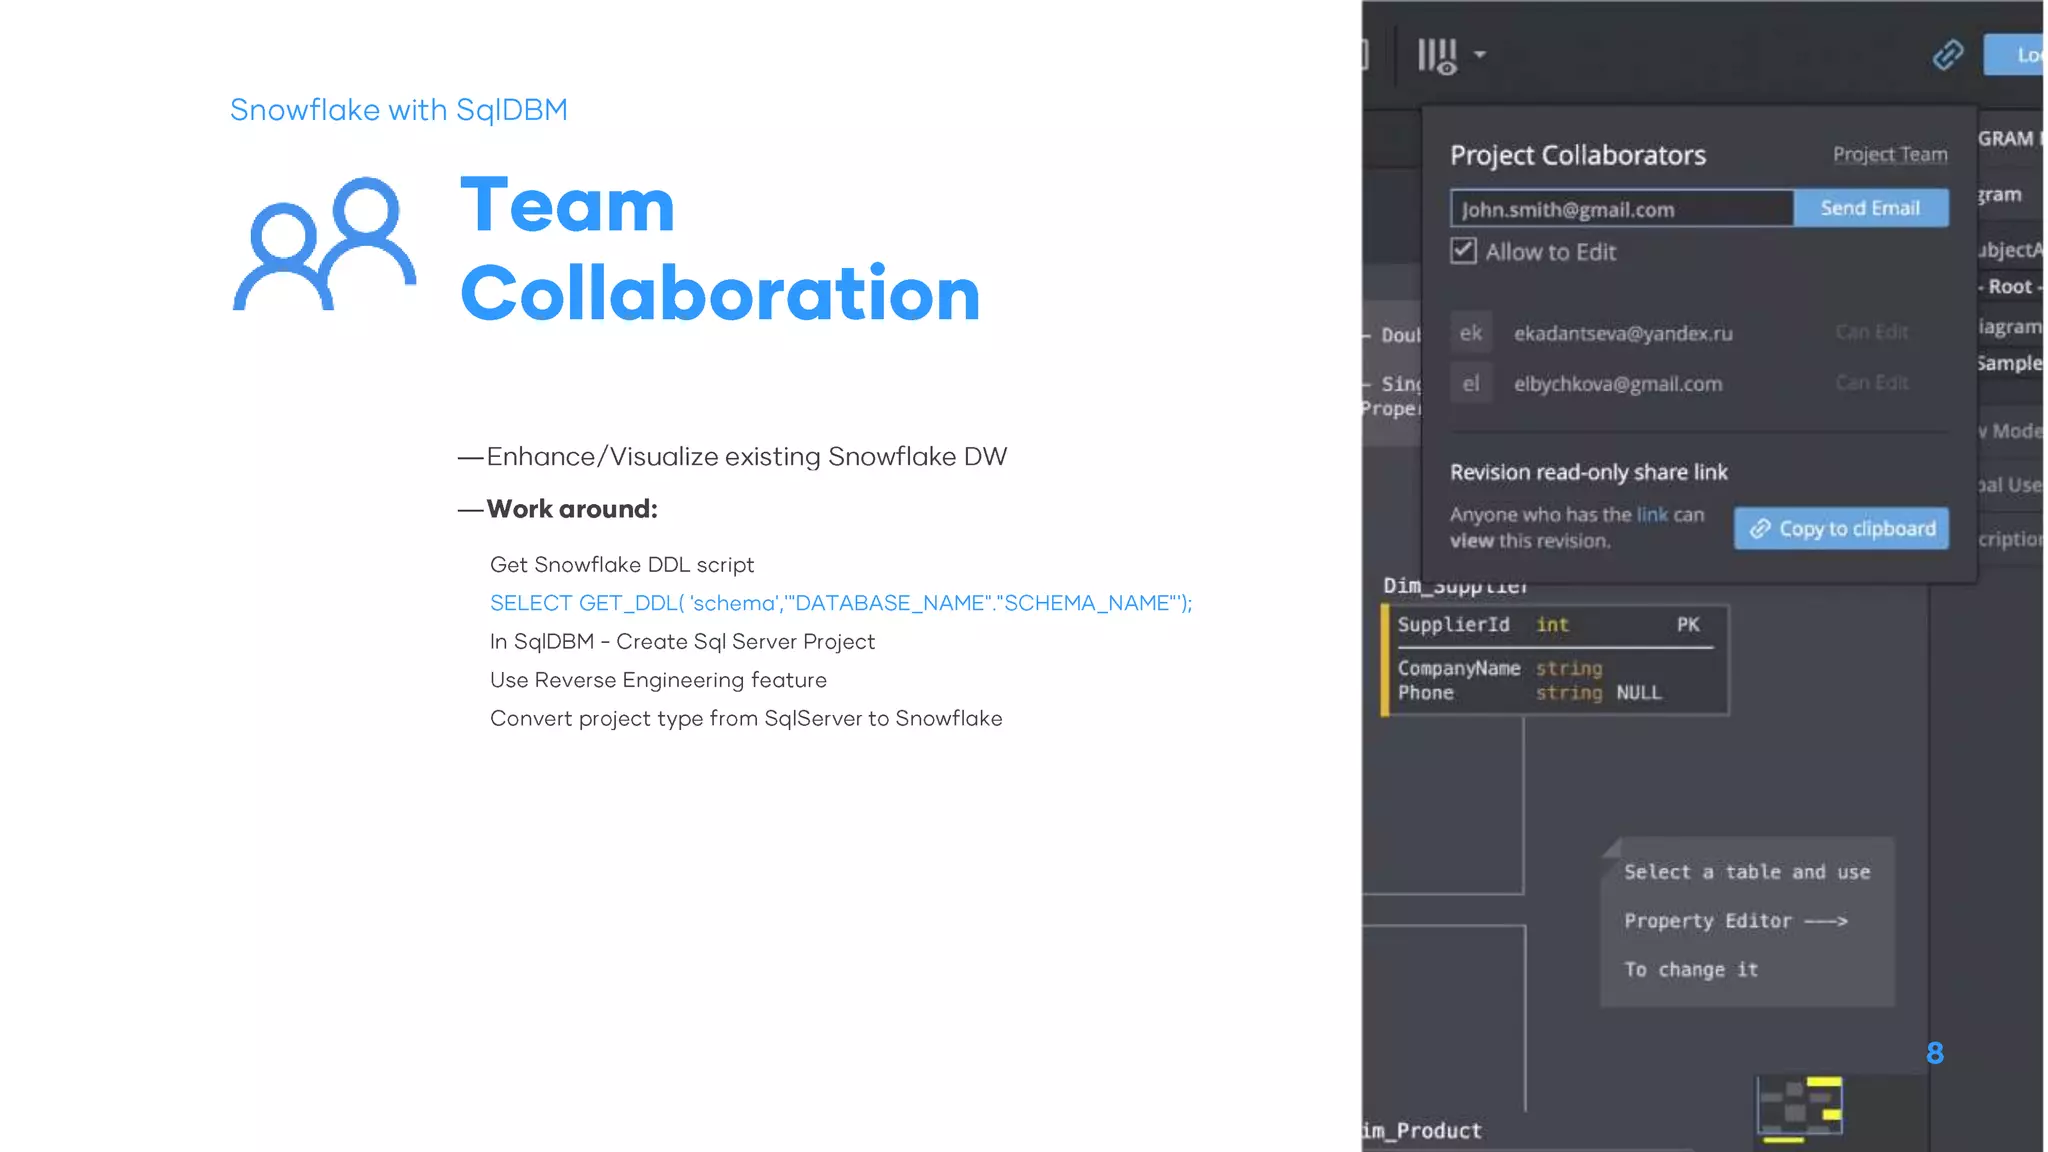Screen dimensions: 2048x1152
Task: Open the view mode dropdown arrow
Action: 1480,55
